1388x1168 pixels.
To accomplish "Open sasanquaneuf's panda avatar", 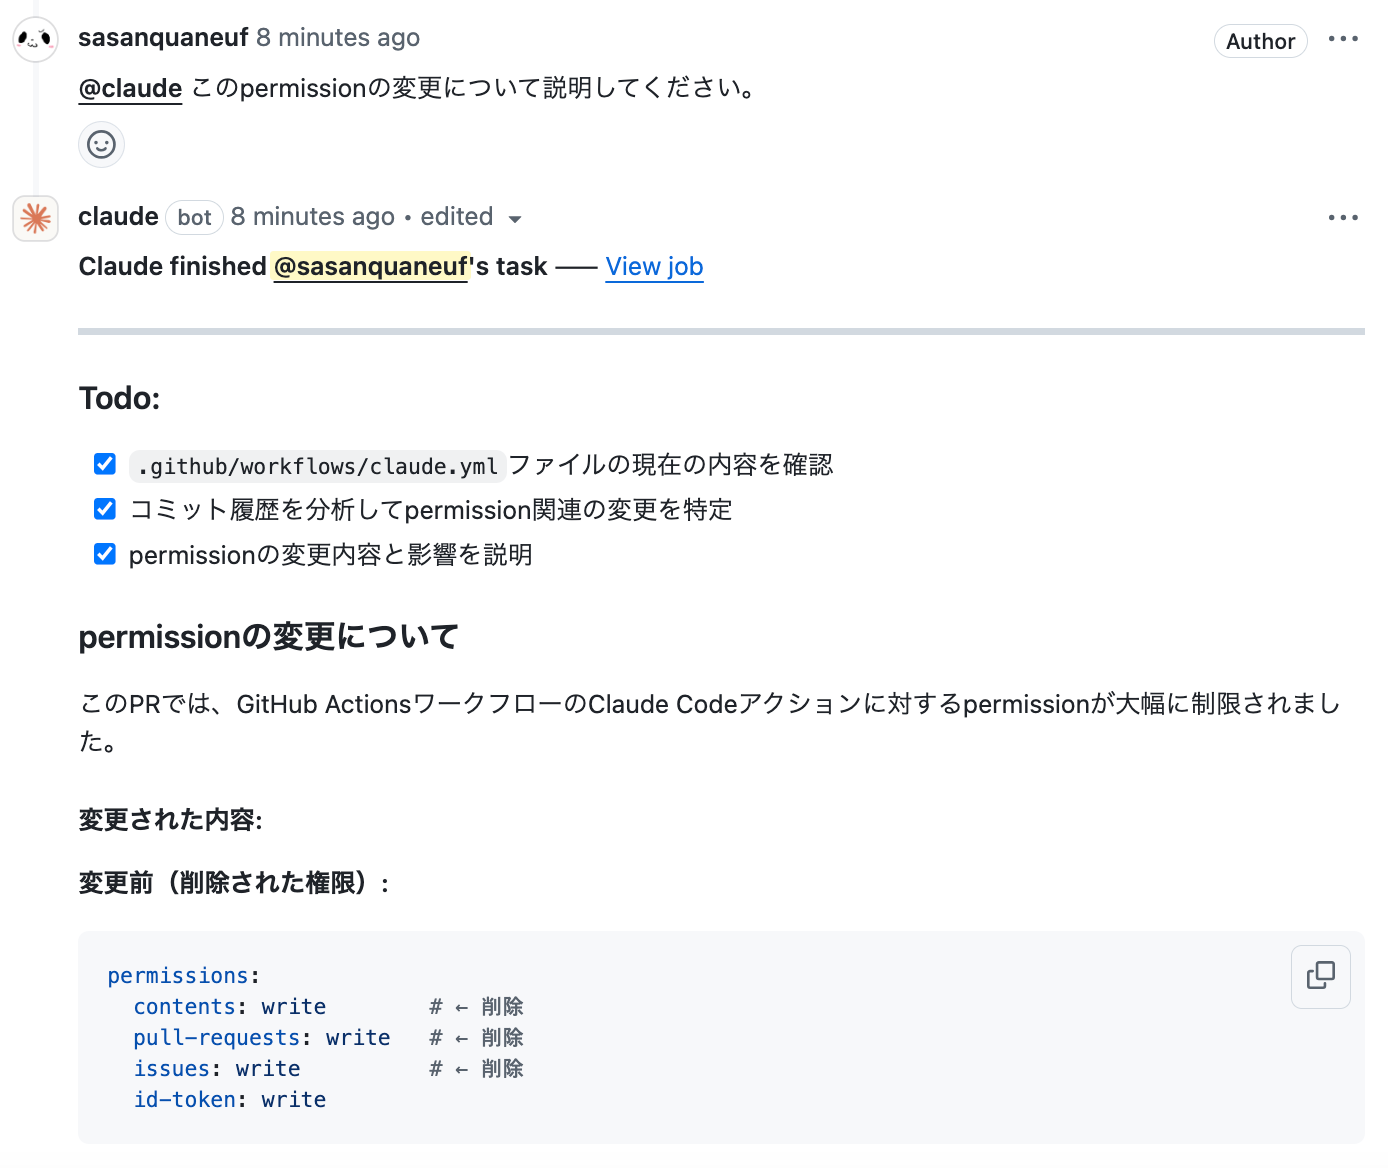I will point(35,39).
